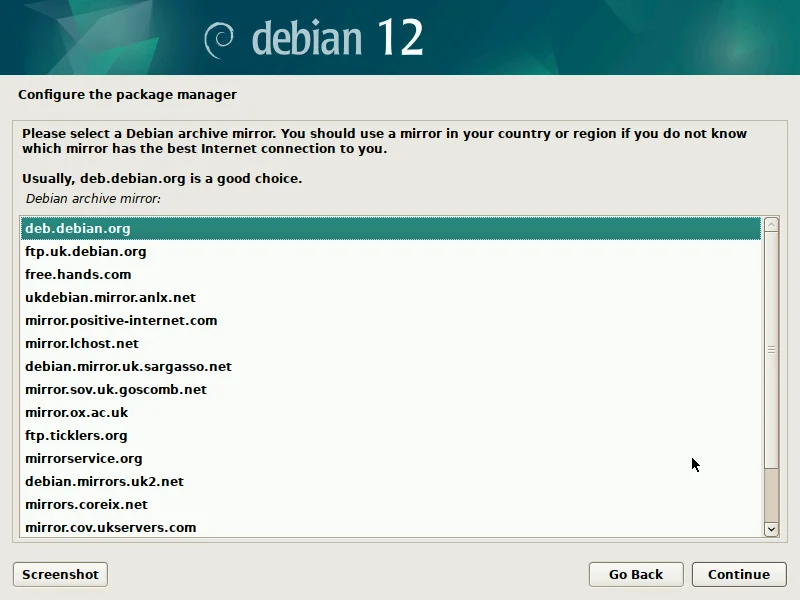The width and height of the screenshot is (800, 600).
Task: Click the scrollbar up arrow
Action: point(771,224)
